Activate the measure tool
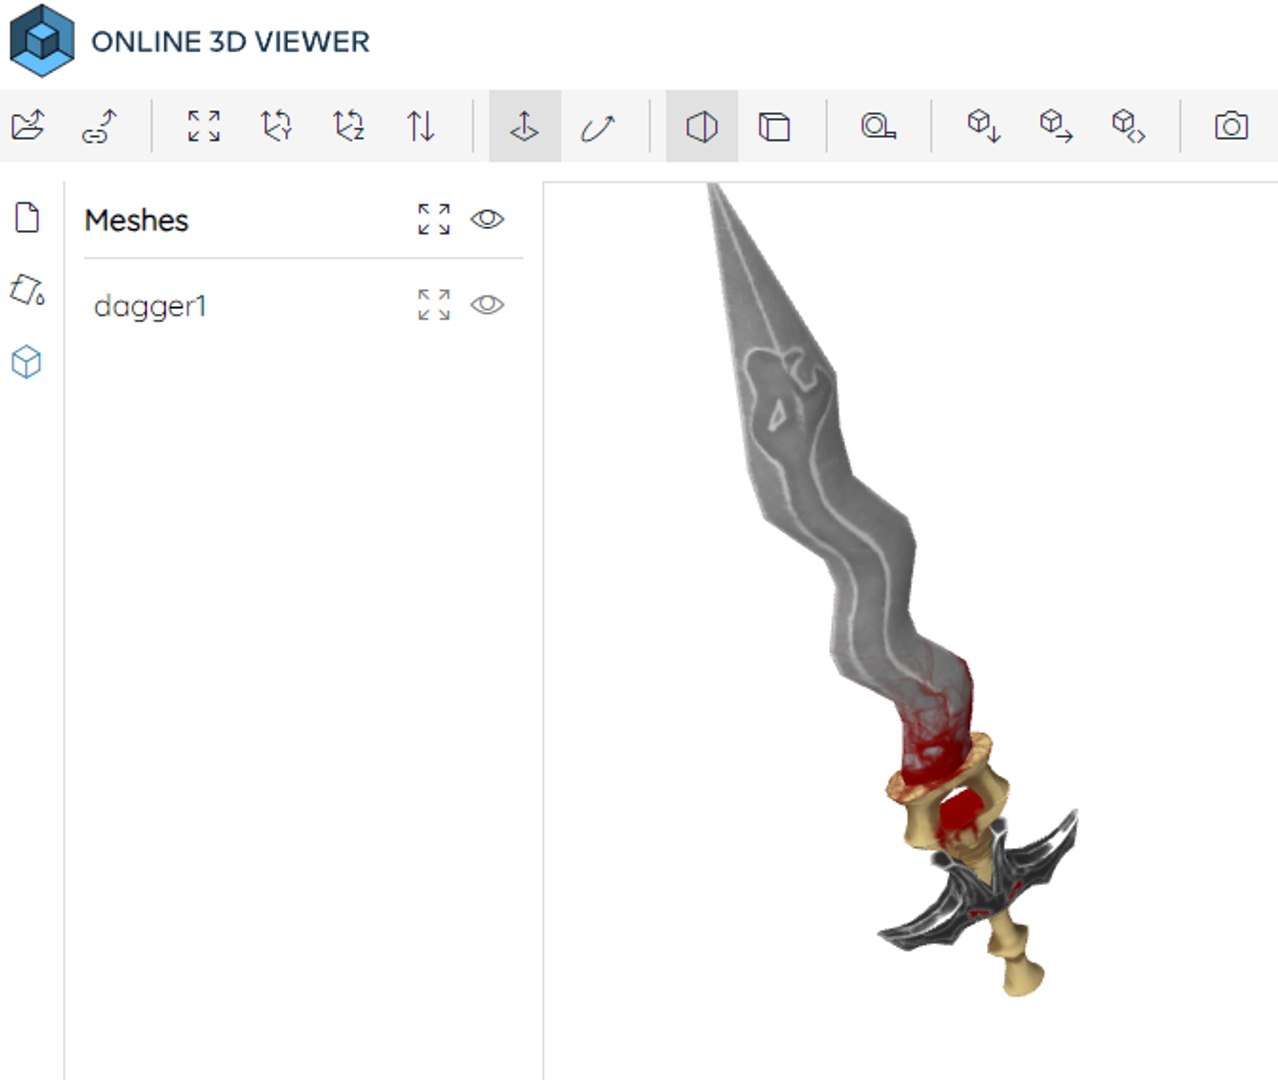The image size is (1278, 1080). (878, 126)
